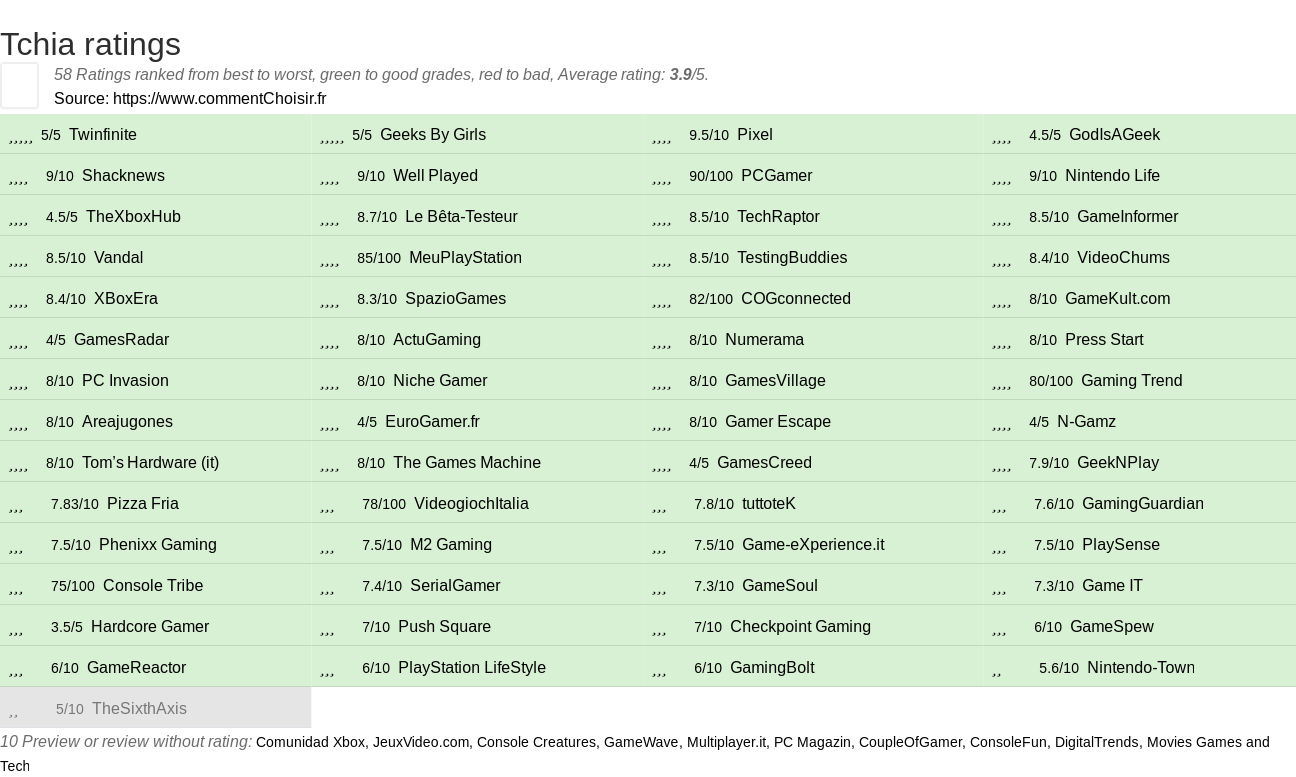
Task: Open the commentChoisir.fr source link
Action: [219, 98]
